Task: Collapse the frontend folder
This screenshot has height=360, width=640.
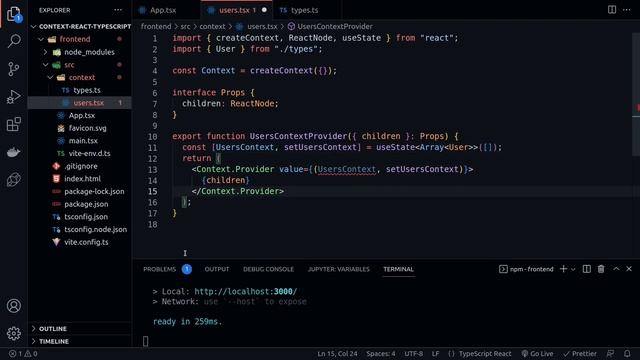Action: (x=80, y=39)
